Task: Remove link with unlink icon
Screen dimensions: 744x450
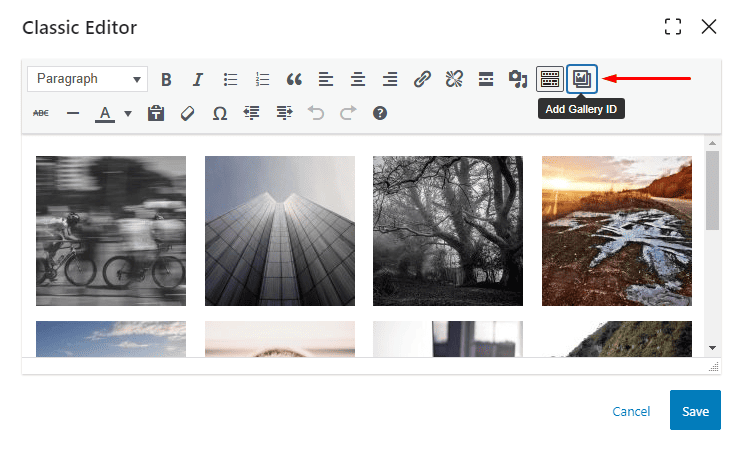Action: [454, 79]
